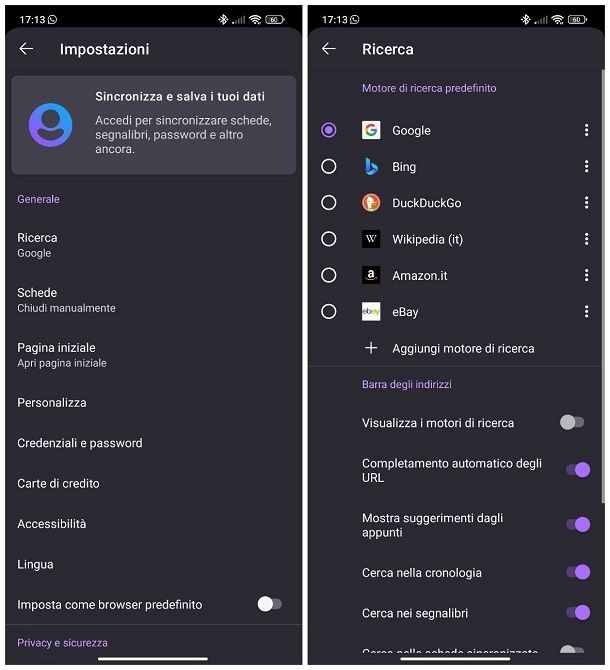Screen dimensions: 610x670
Task: Open Pagina iniziale settings entry
Action: [62, 354]
